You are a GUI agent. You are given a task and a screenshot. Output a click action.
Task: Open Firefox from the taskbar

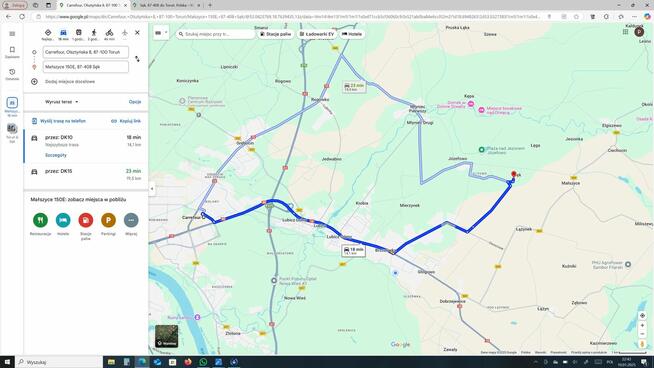(188, 362)
